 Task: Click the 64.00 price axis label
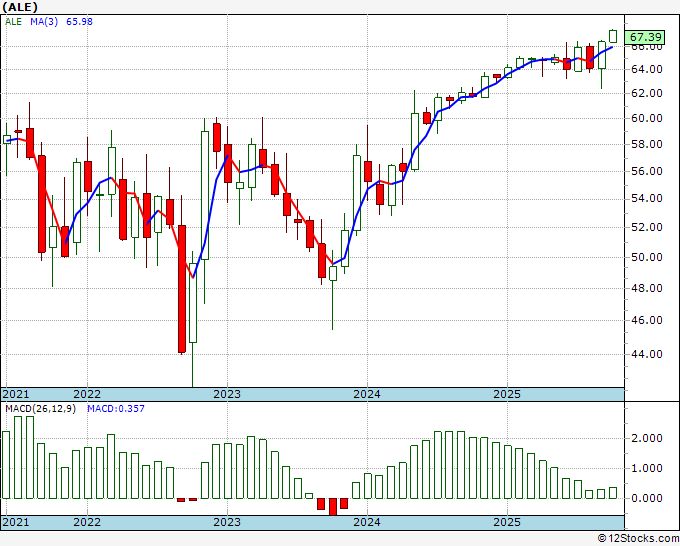click(647, 69)
